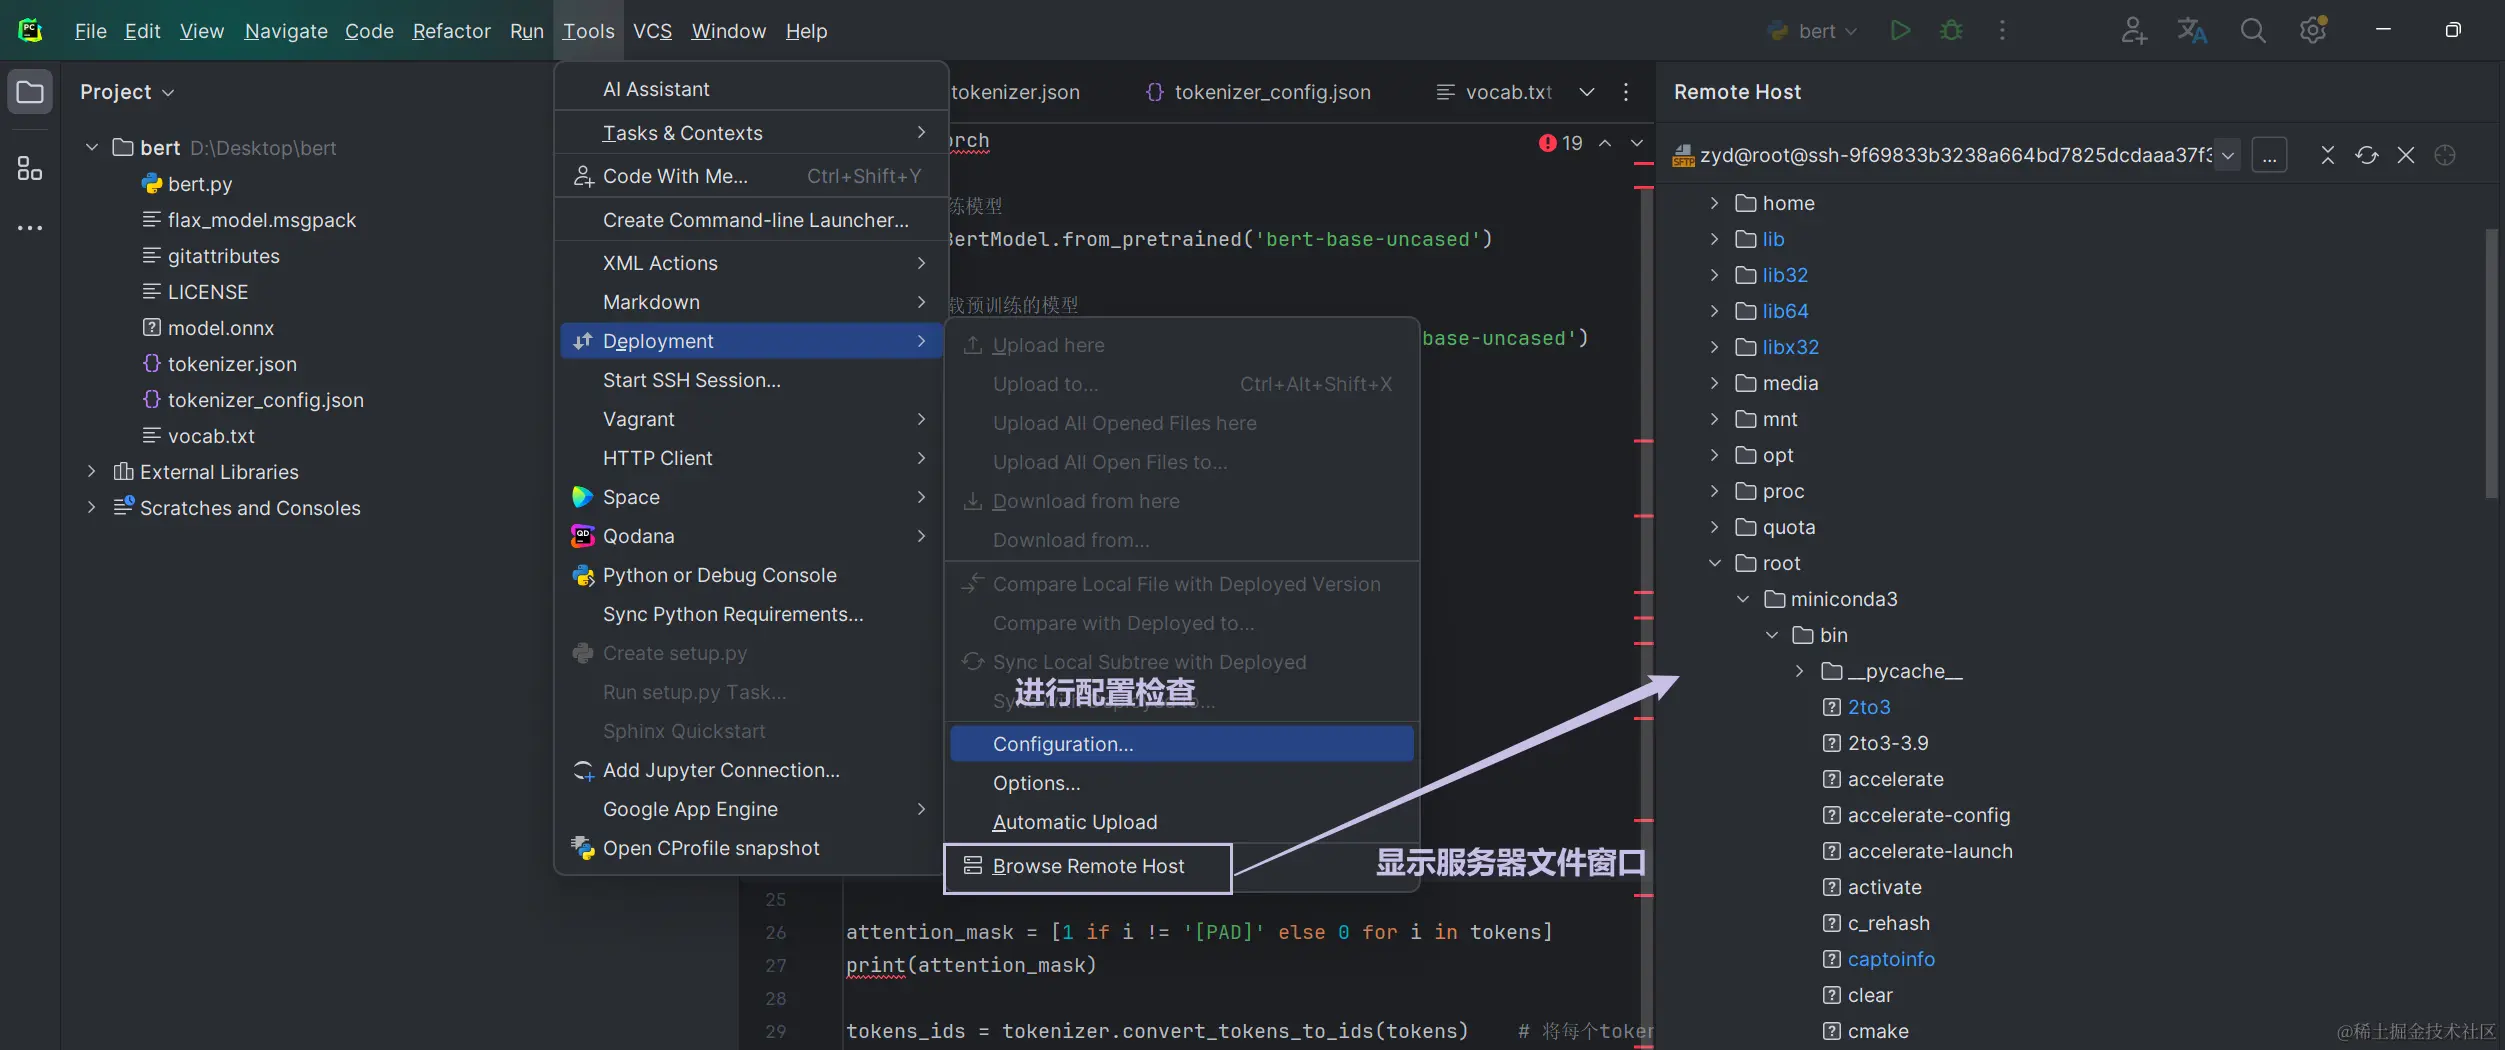Screen dimensions: 2505x1050
Task: Choose Configuration... in Deployment submenu
Action: pos(1181,744)
